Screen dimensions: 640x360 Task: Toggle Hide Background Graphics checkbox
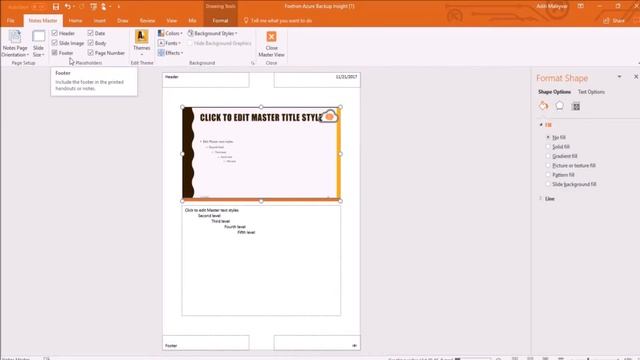[x=190, y=43]
